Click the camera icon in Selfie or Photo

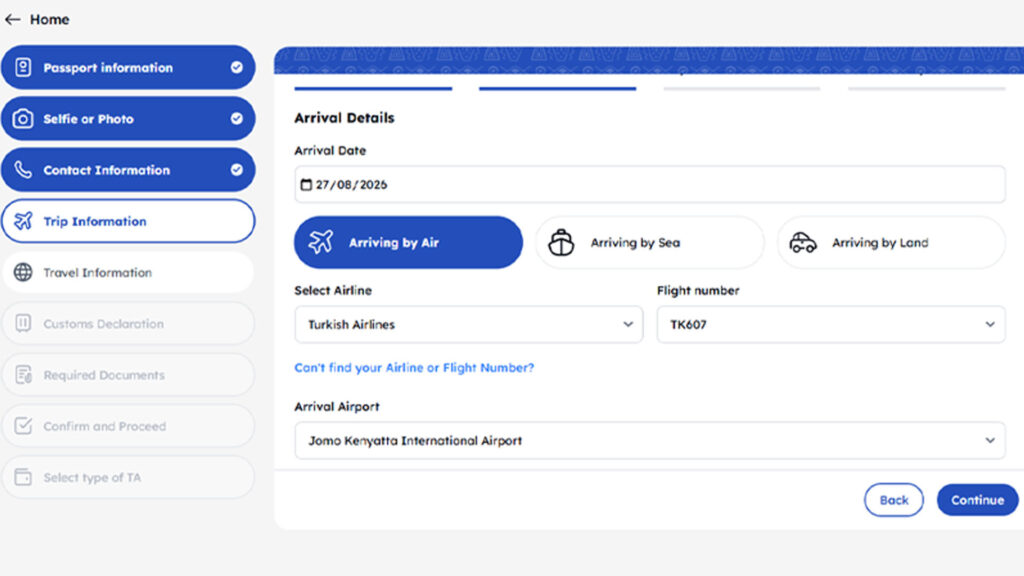(x=23, y=119)
